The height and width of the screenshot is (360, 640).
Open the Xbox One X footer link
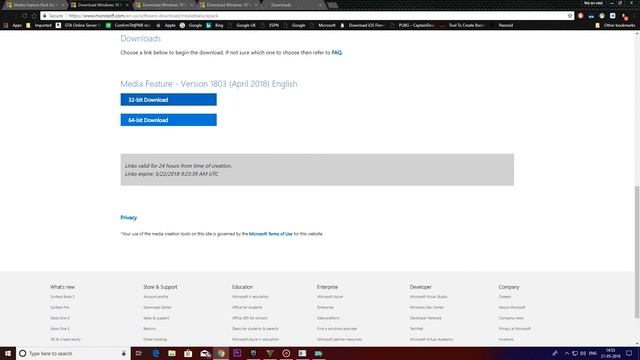[60, 318]
